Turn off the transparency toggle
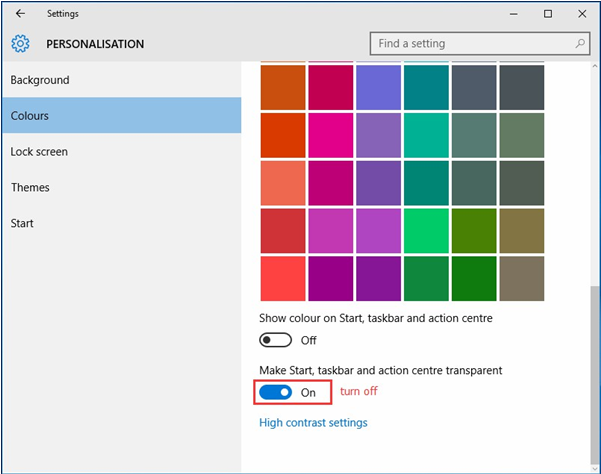This screenshot has width=601, height=474. pos(275,392)
